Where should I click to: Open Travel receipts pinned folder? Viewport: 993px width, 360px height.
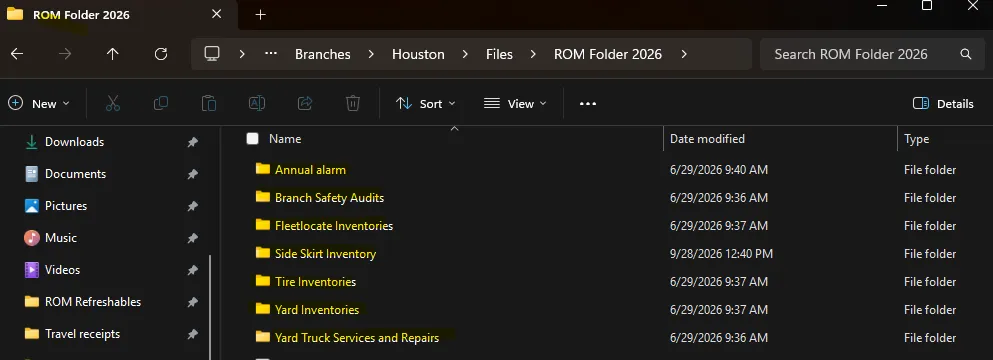coord(82,334)
